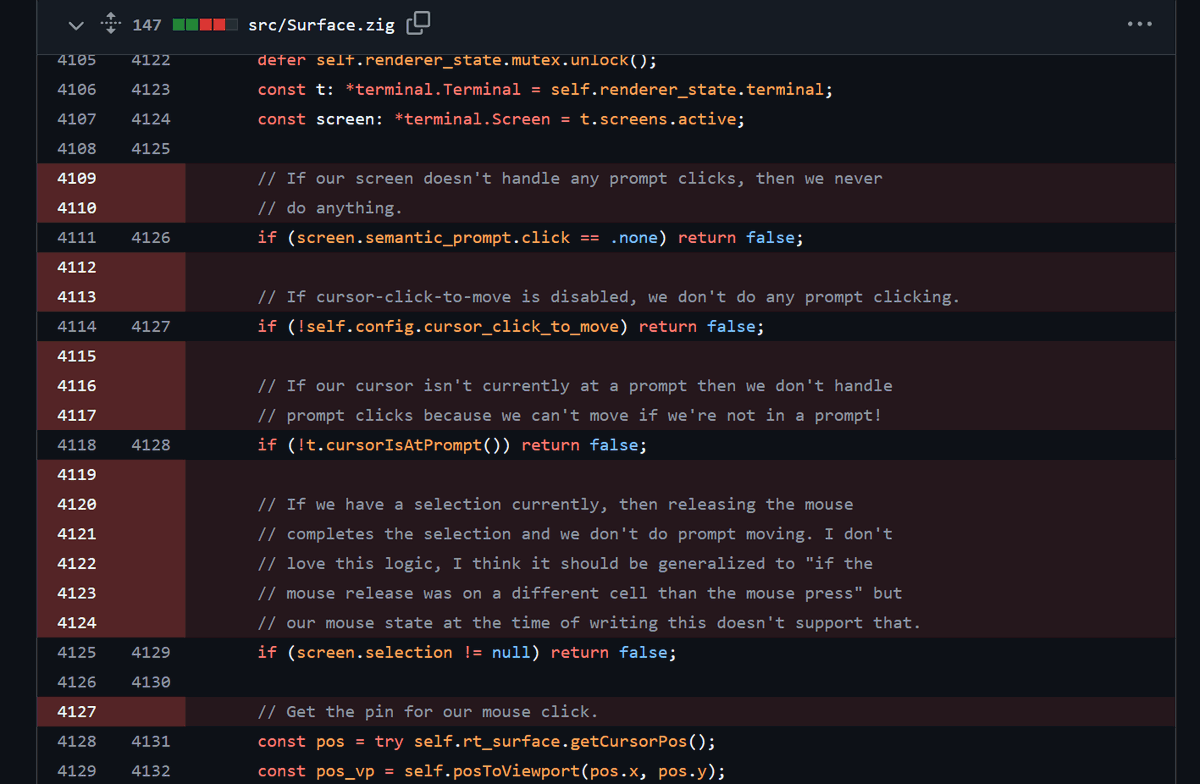Click the green-red diffstat squares
Image resolution: width=1200 pixels, height=784 pixels.
pos(205,24)
